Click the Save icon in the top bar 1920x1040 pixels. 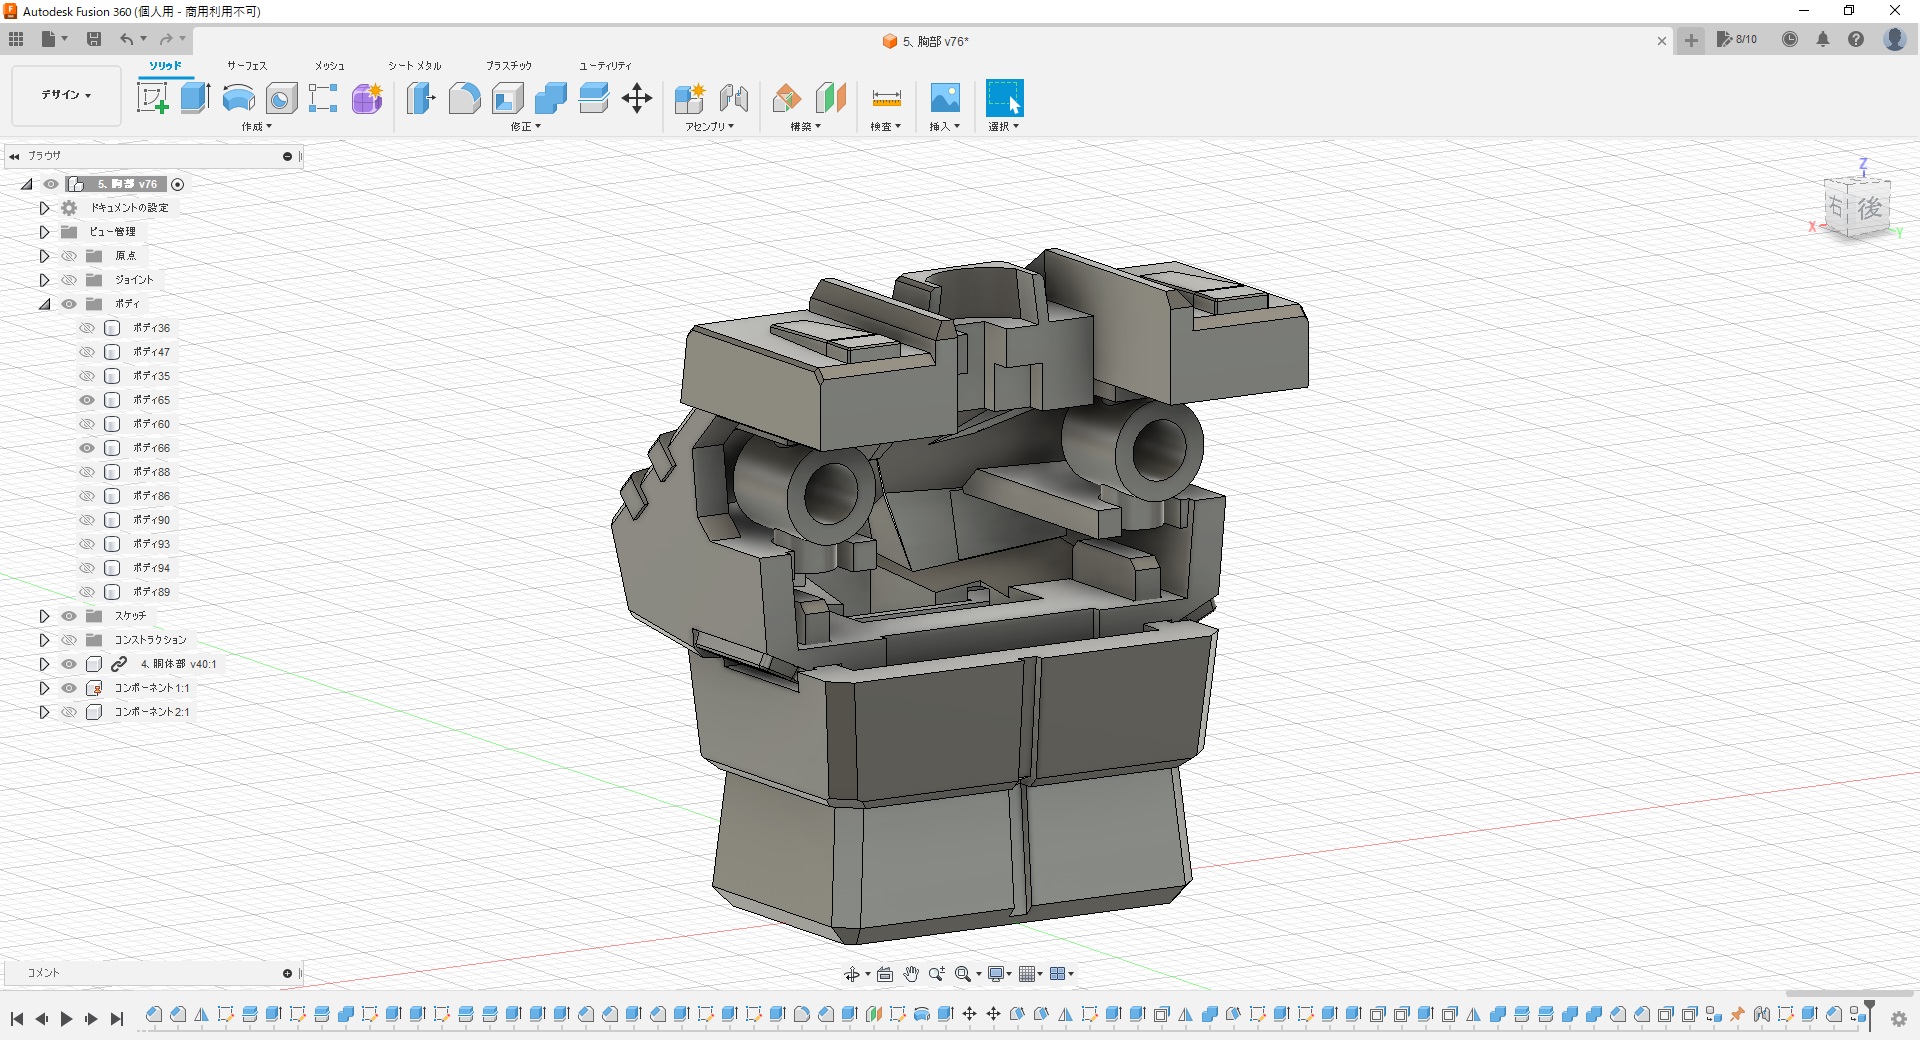point(94,39)
